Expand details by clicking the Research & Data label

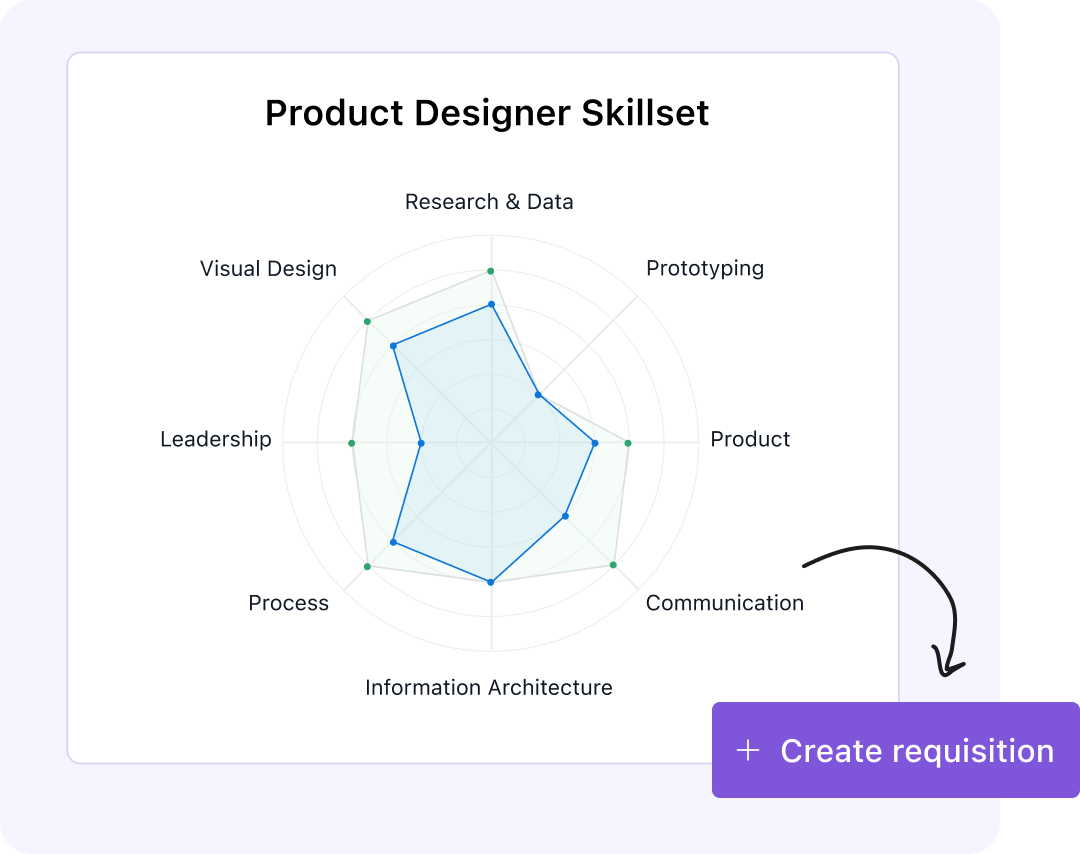click(489, 201)
